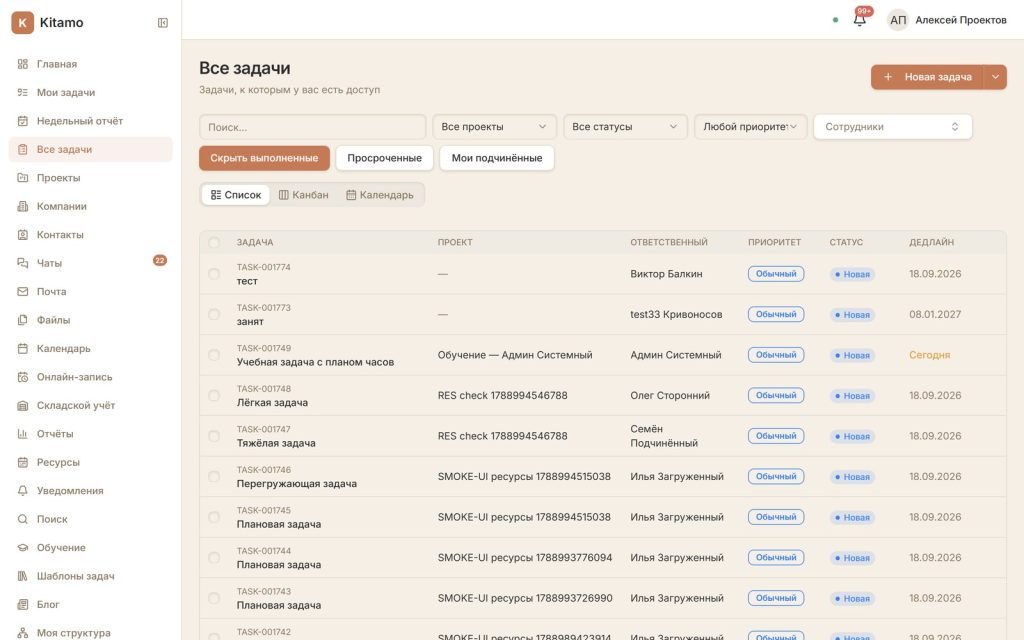The height and width of the screenshot is (640, 1024).
Task: Sort by the Дедлайн column header
Action: pyautogui.click(x=931, y=242)
